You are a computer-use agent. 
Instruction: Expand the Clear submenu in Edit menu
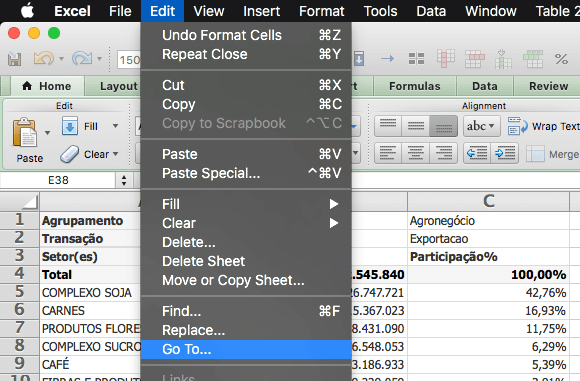pyautogui.click(x=246, y=223)
